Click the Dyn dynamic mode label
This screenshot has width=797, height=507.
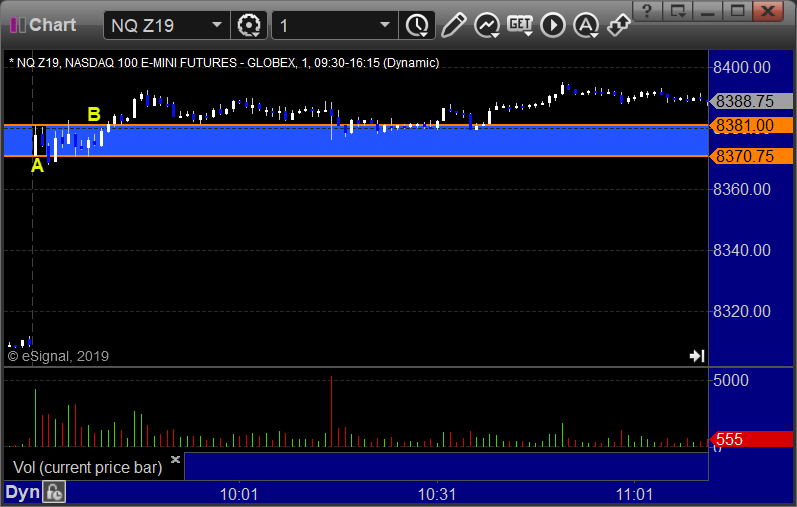pyautogui.click(x=22, y=492)
